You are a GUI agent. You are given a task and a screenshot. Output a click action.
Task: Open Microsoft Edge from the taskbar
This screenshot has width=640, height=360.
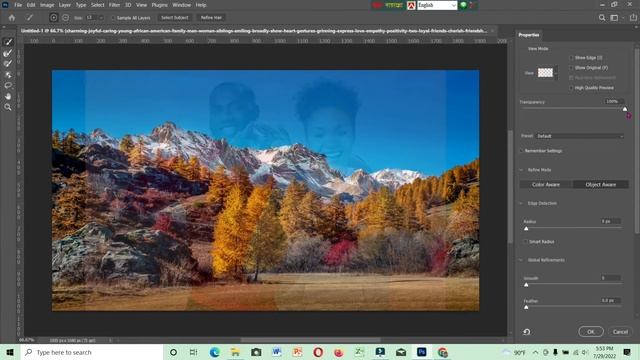coord(215,352)
